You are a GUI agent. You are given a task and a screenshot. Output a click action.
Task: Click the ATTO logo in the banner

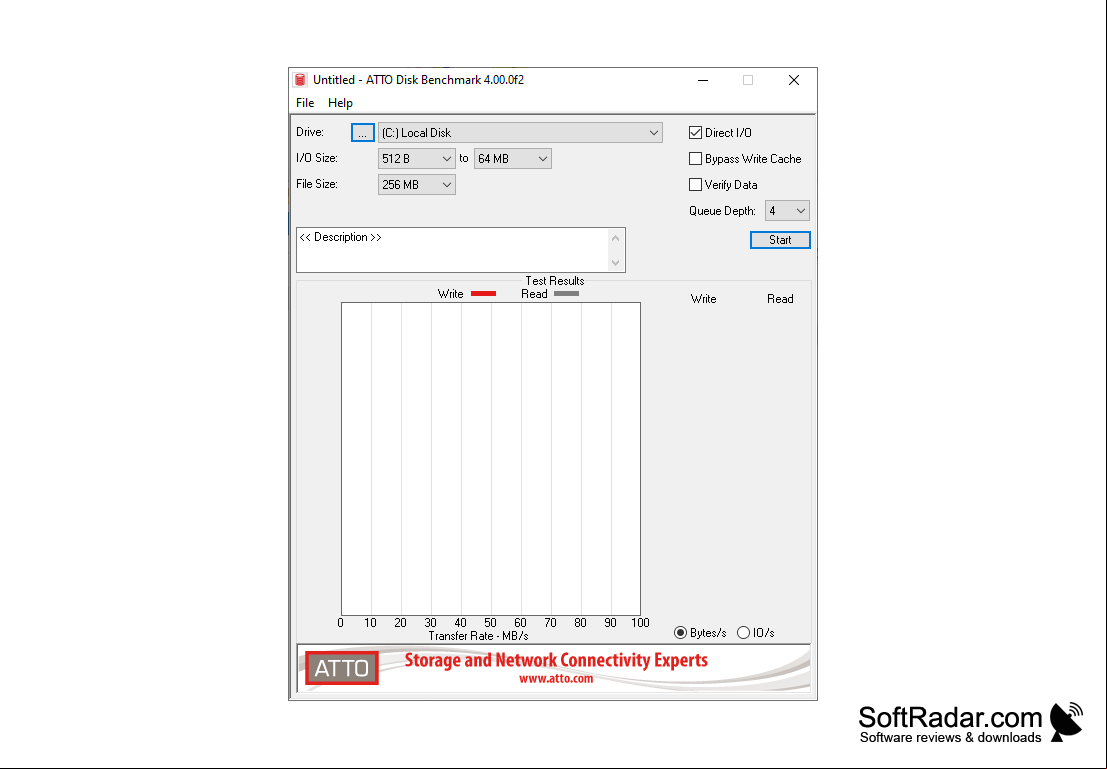point(342,668)
